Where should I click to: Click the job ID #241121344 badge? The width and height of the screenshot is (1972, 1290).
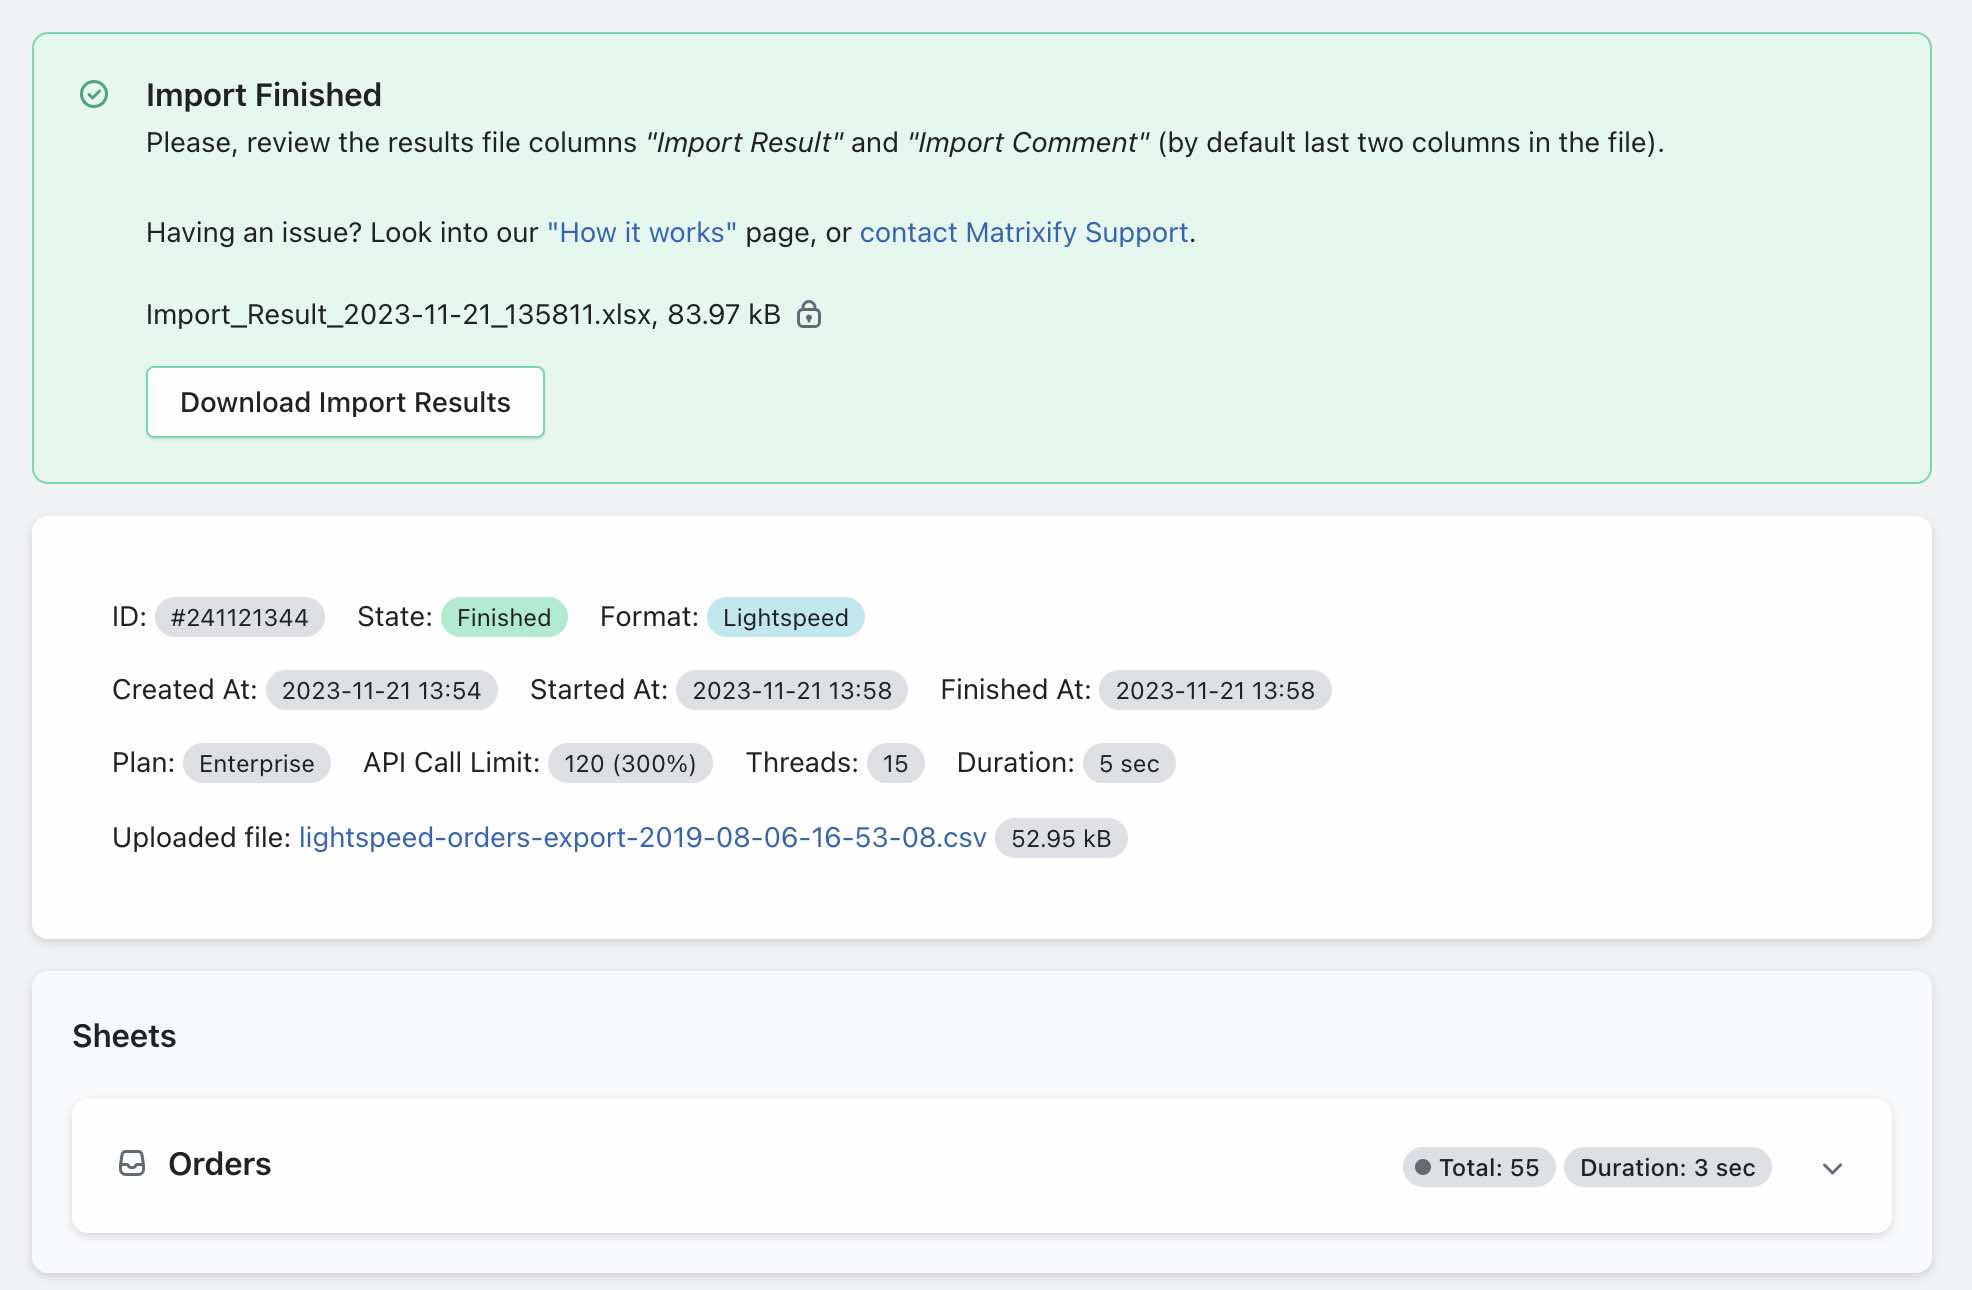(x=239, y=617)
